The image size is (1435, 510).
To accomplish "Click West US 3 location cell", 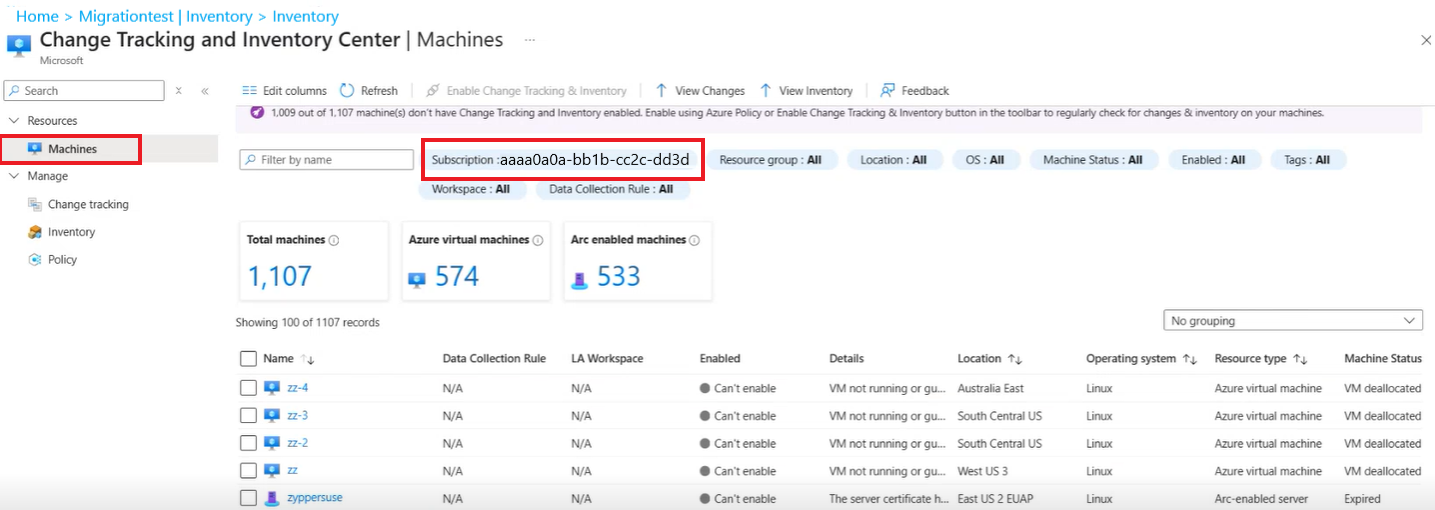I will [x=983, y=471].
